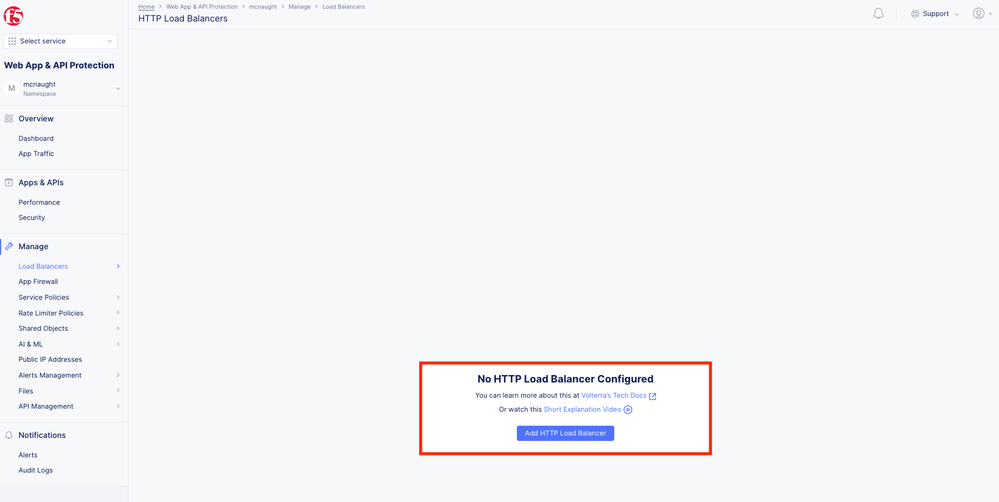The image size is (999, 502).
Task: Open Service Policies menu item
Action: (x=44, y=298)
